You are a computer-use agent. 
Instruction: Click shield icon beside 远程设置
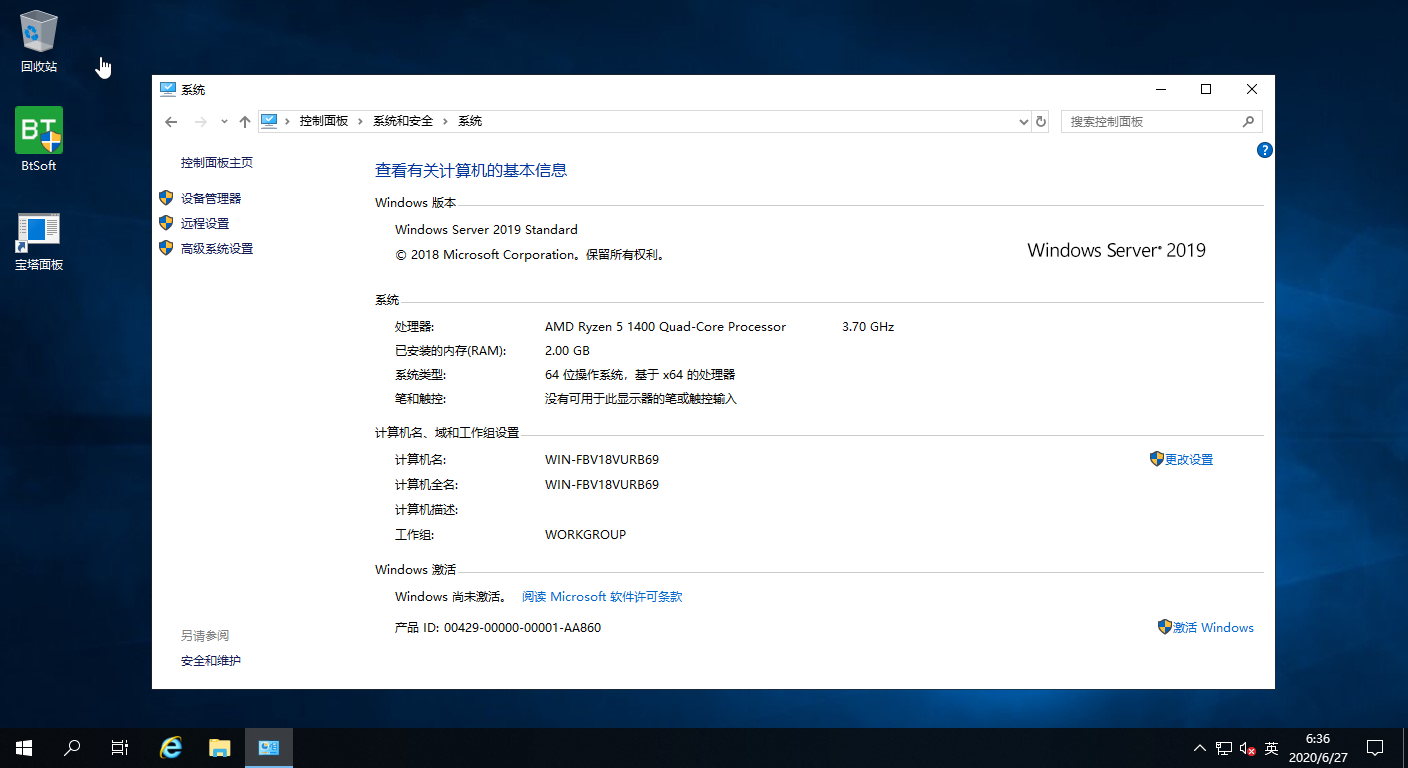166,223
